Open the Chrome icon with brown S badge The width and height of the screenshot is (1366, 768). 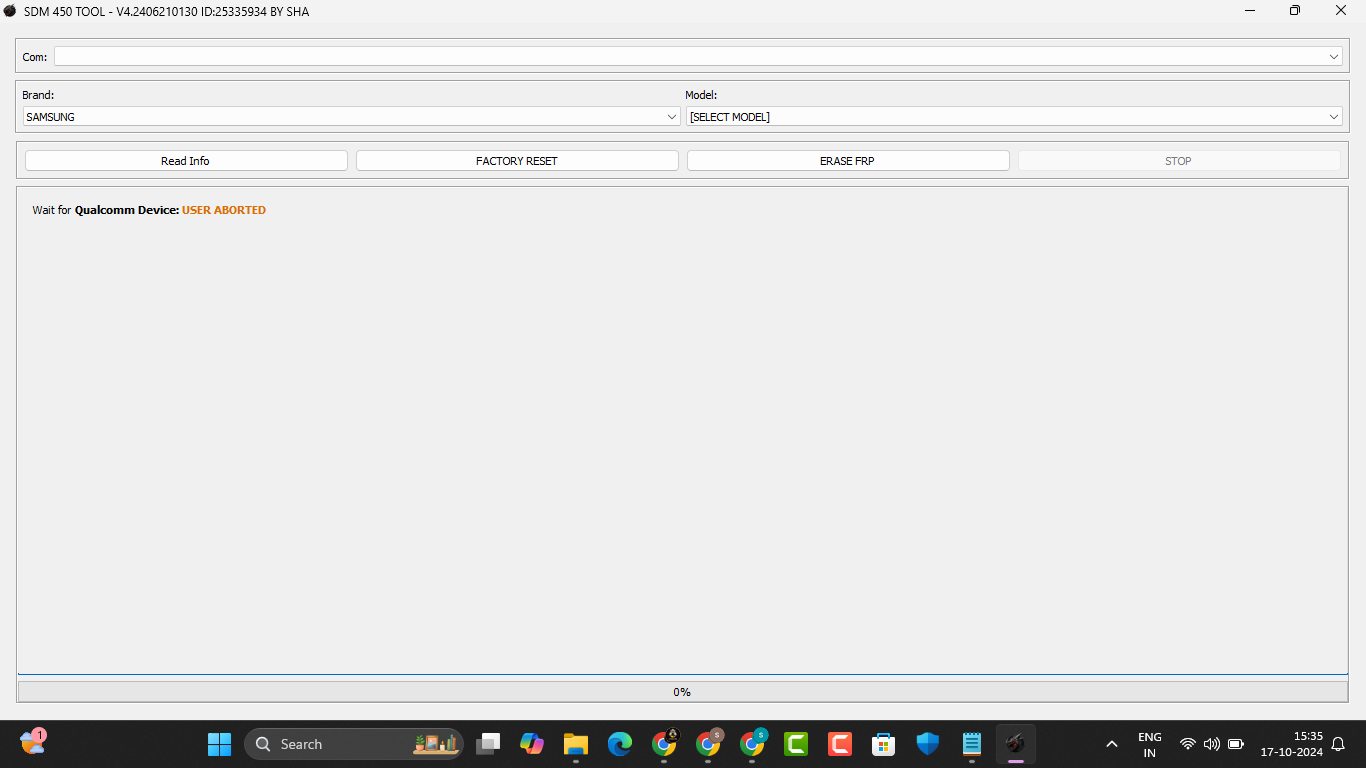[x=708, y=744]
